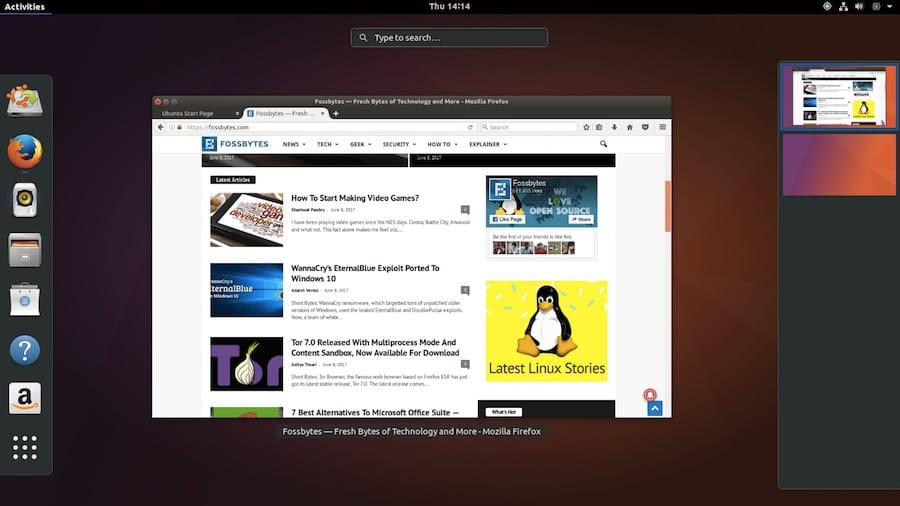Viewport: 900px width, 506px height.
Task: Click the Firefox Search box
Action: coord(529,127)
